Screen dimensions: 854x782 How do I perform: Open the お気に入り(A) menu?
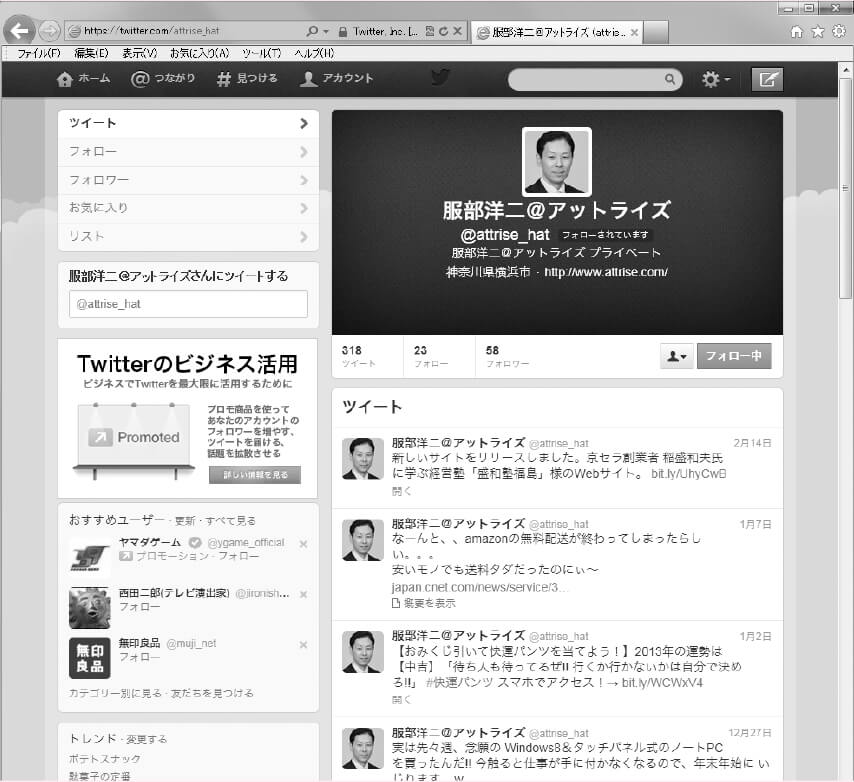(199, 53)
